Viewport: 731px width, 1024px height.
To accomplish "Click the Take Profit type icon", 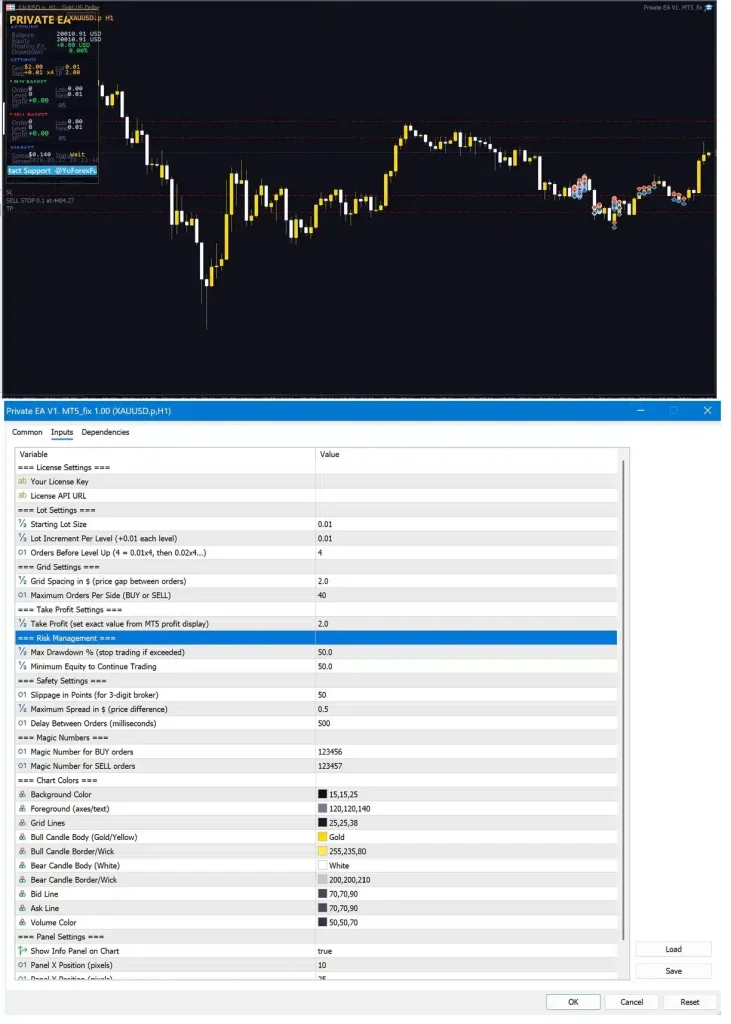I will pos(22,624).
